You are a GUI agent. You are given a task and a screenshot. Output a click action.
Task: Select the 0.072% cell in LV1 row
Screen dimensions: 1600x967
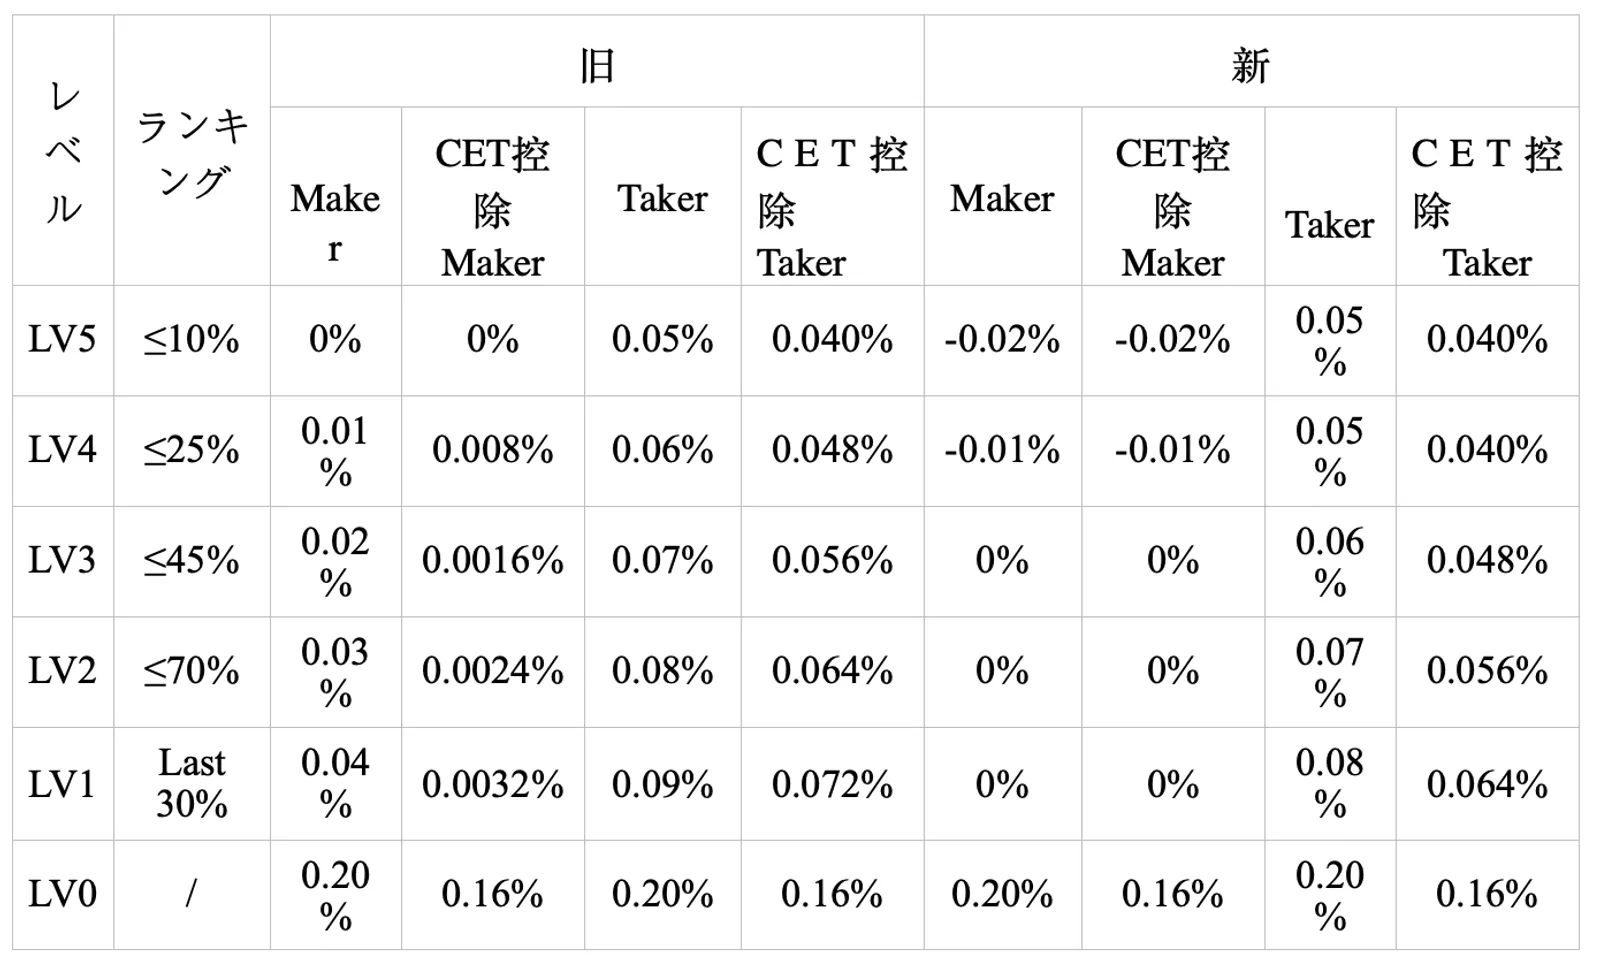832,784
